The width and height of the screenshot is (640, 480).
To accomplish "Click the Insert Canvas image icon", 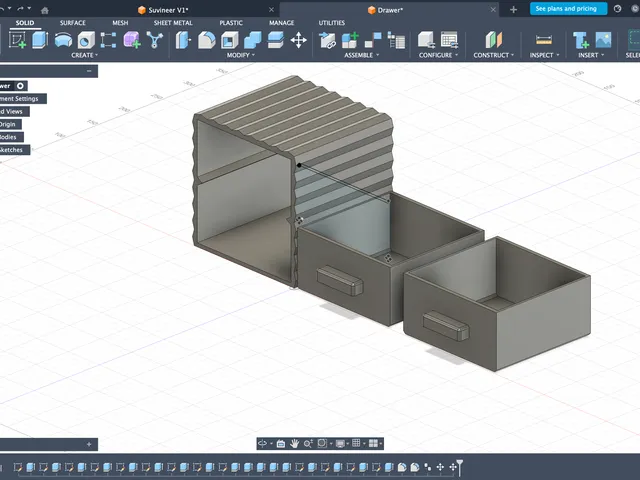I will coord(603,40).
